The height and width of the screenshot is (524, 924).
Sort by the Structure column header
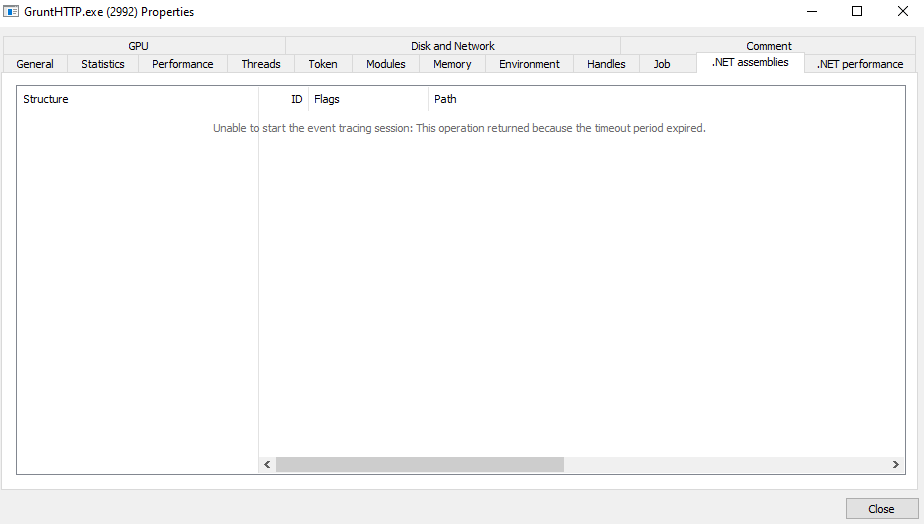coord(46,99)
